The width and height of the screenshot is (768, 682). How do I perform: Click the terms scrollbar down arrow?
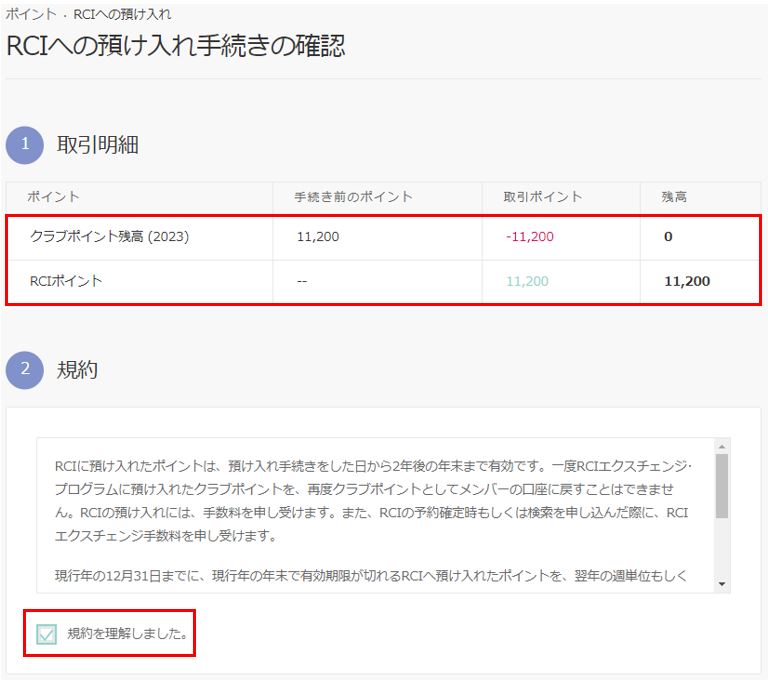(722, 584)
